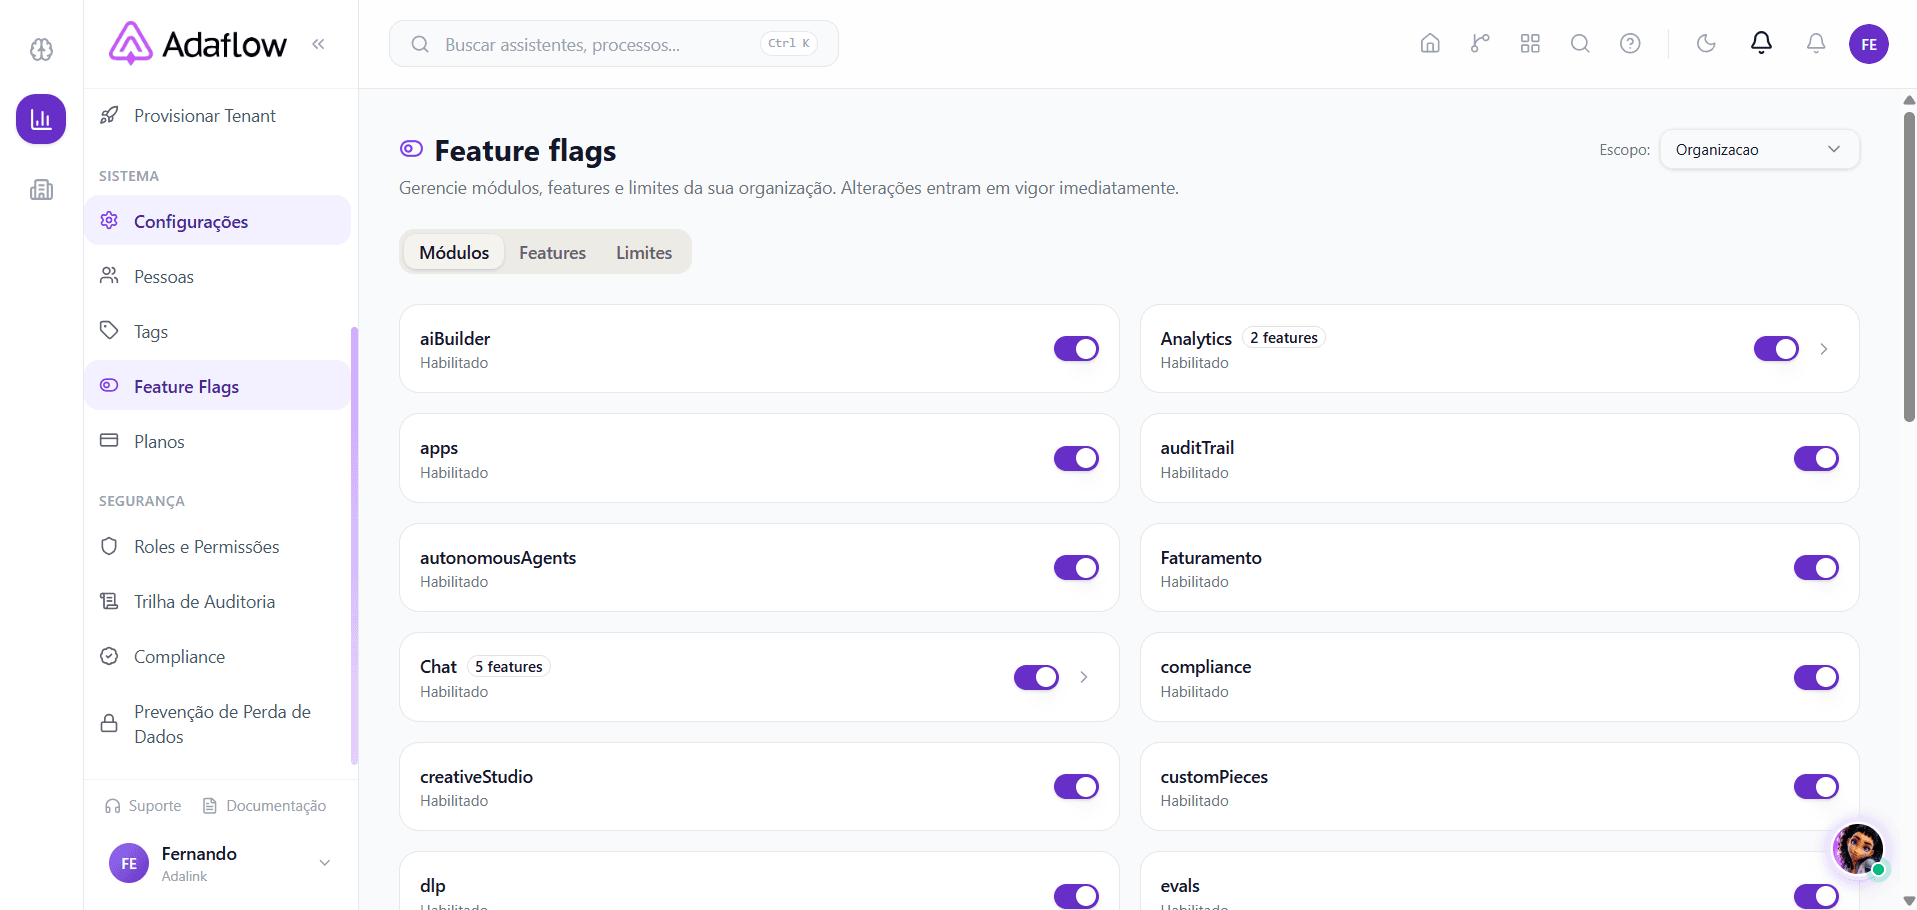Viewport: 1917px width, 910px height.
Task: Open Feature Flags in sidebar
Action: [x=217, y=386]
